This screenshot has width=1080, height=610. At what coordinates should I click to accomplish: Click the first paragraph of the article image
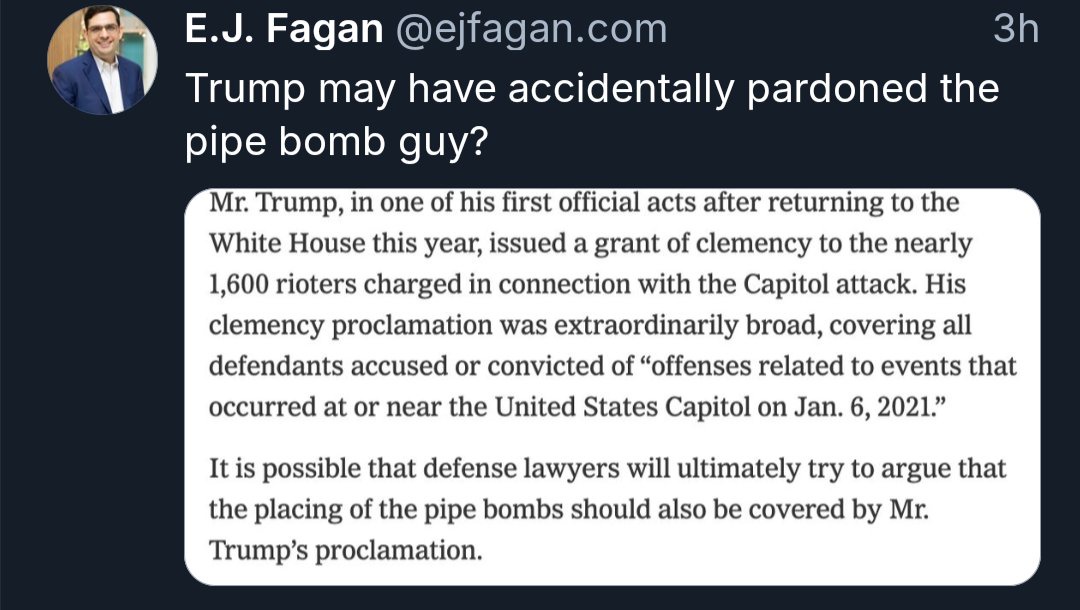pos(610,305)
